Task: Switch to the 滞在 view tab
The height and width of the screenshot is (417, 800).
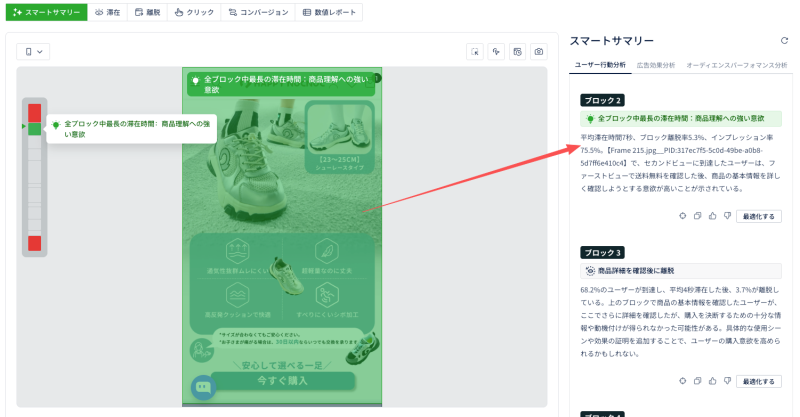Action: tap(107, 13)
